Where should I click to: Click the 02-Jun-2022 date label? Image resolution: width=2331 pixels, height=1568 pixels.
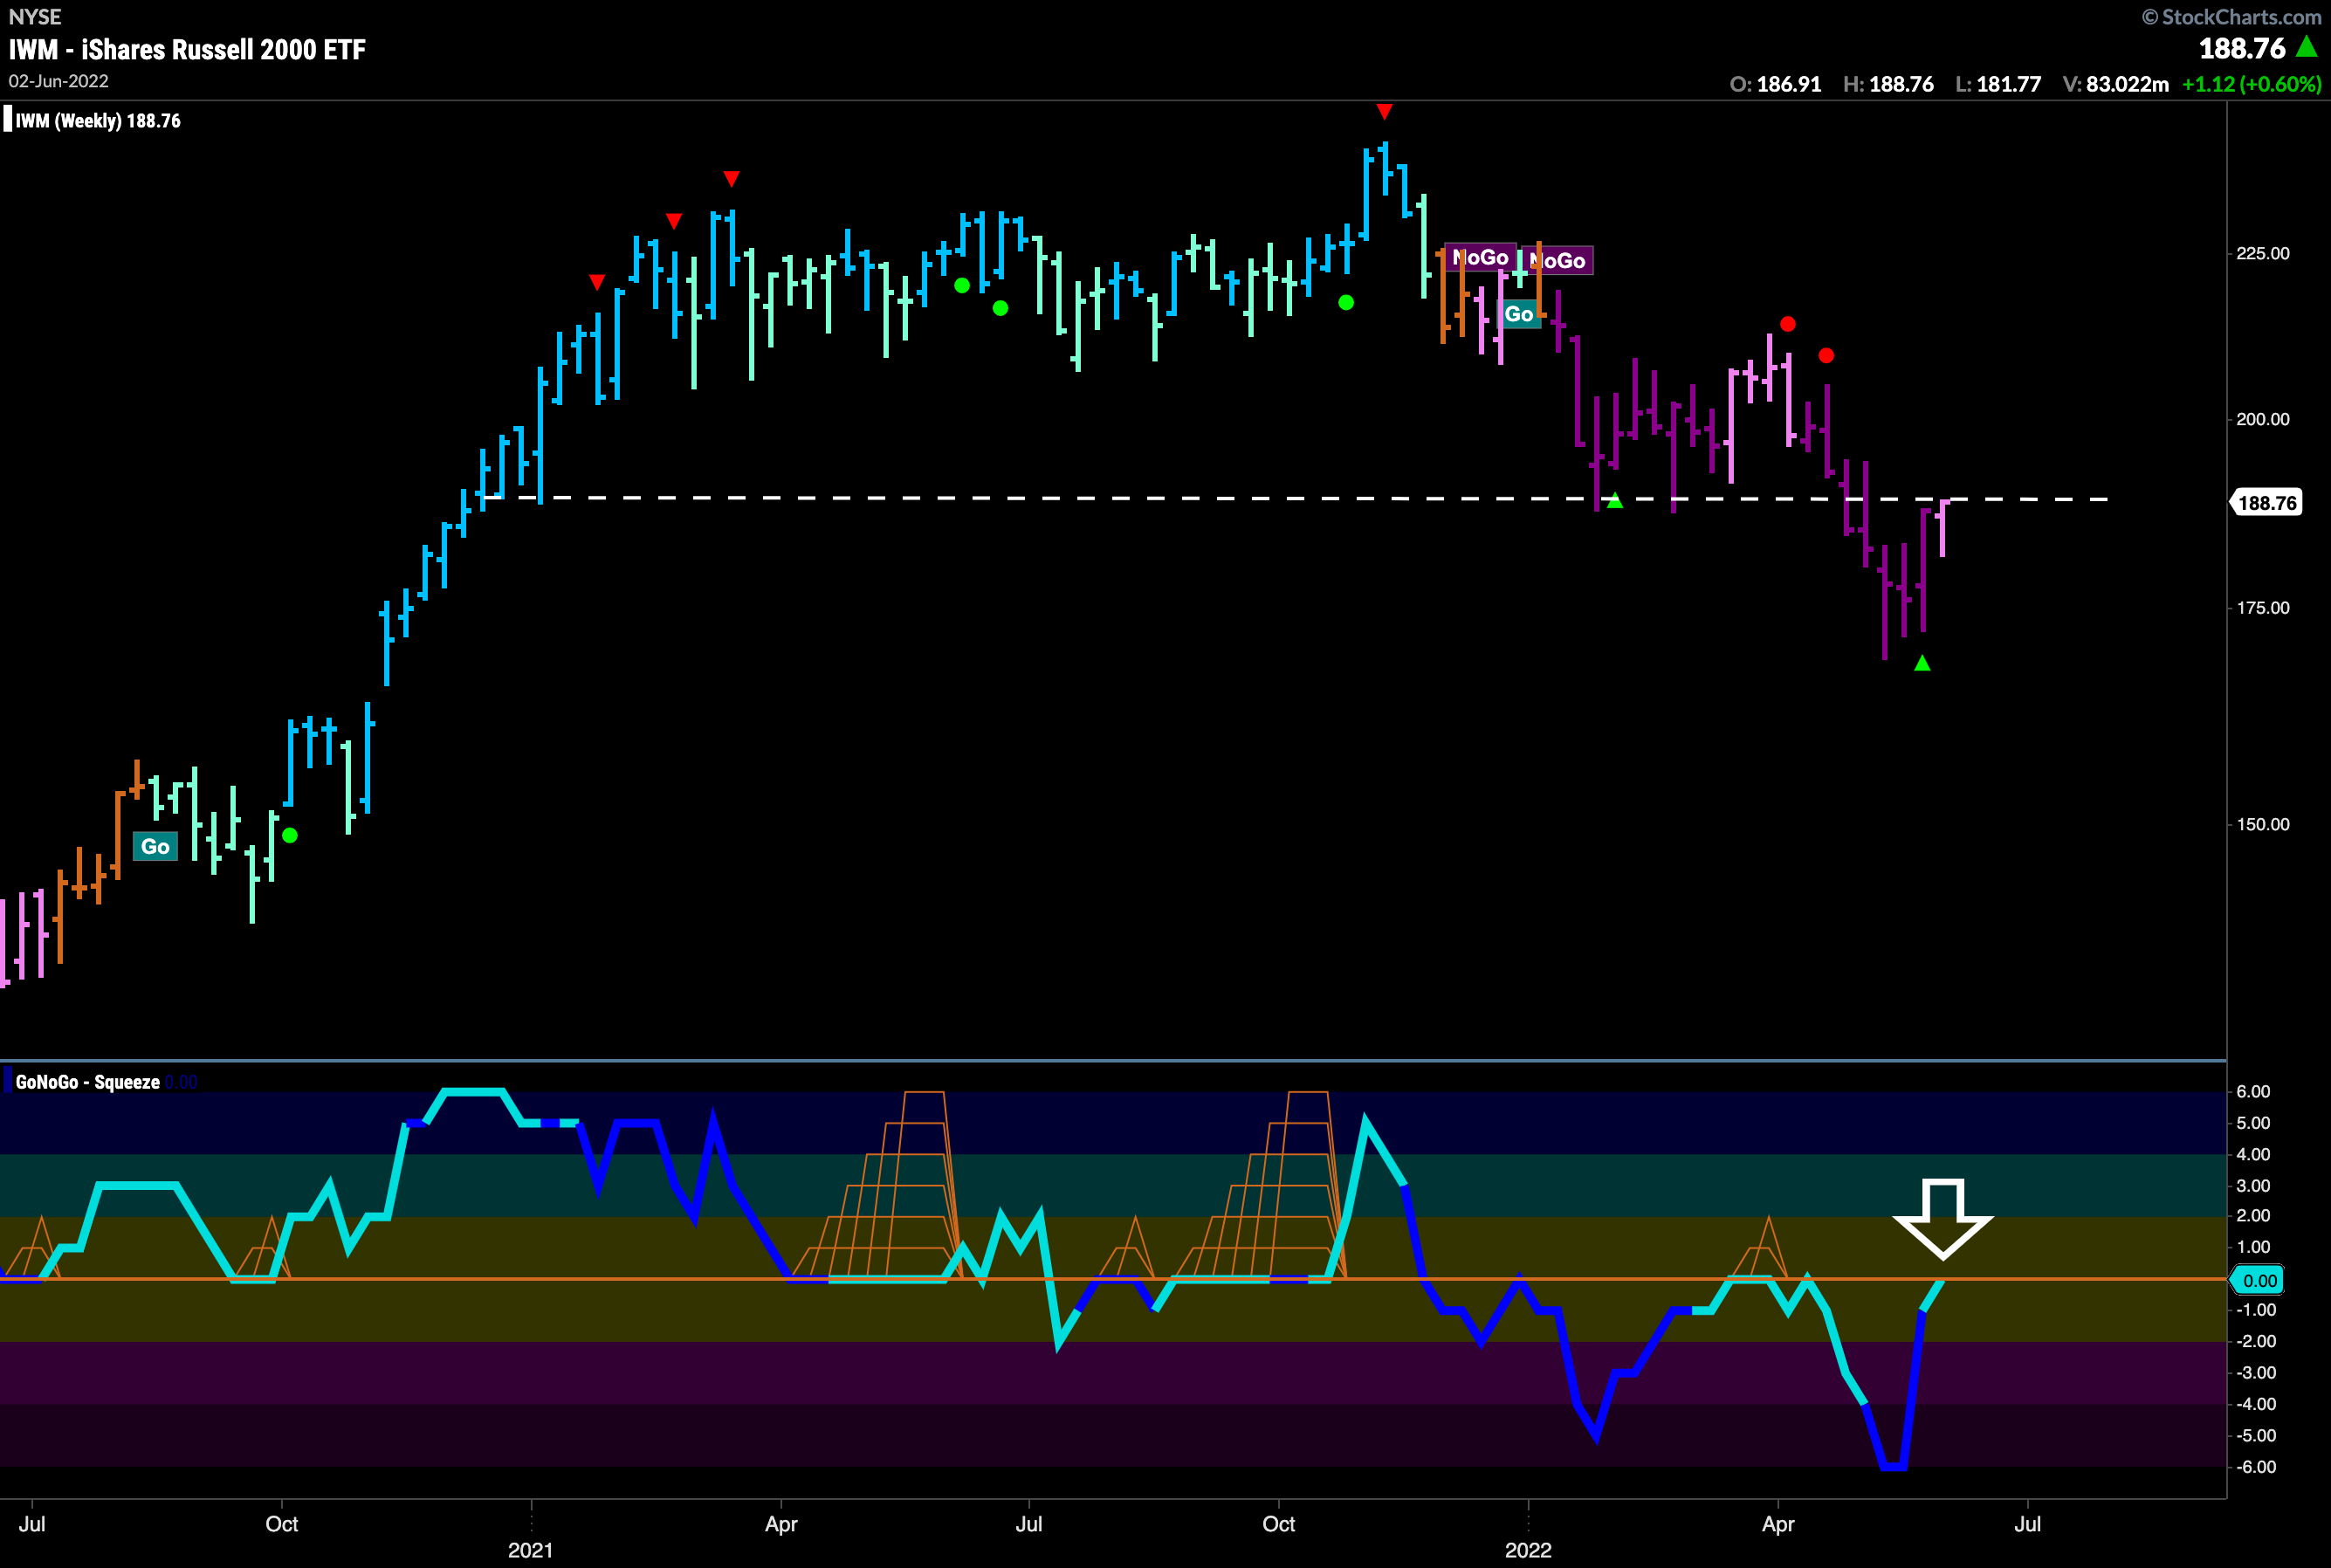(59, 81)
